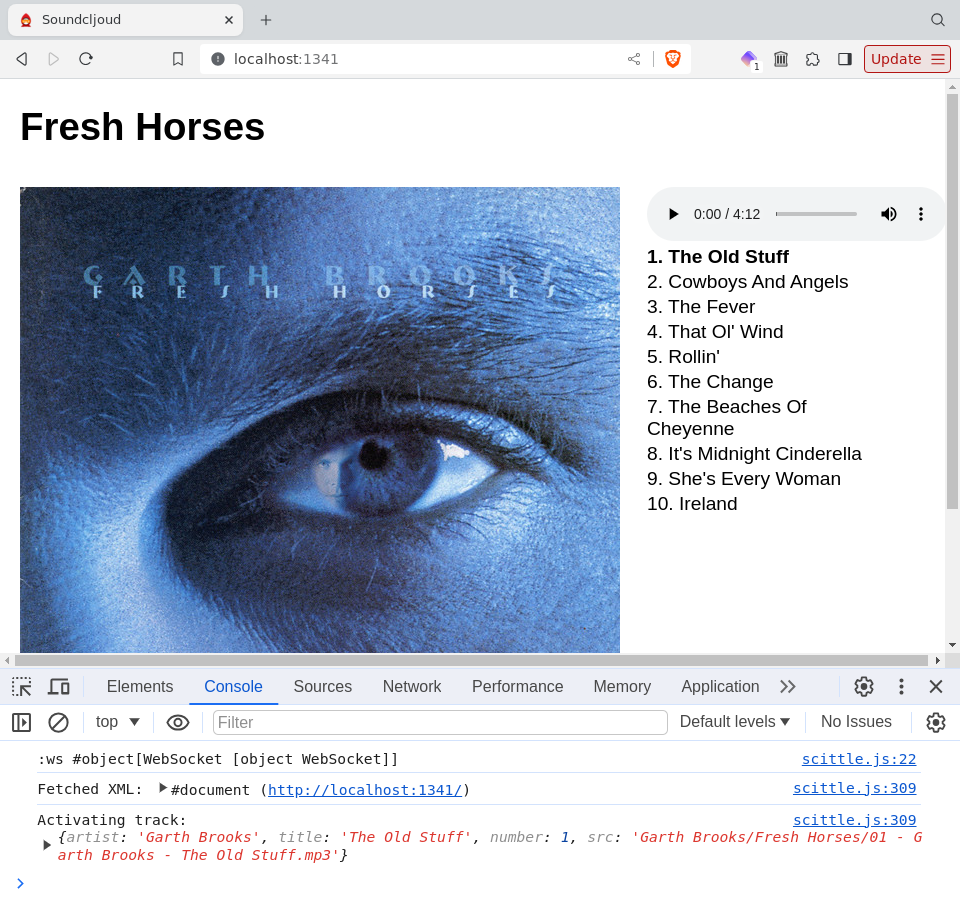Follow the http://localhost:1341/ console link
Image resolution: width=960 pixels, height=902 pixels.
365,790
